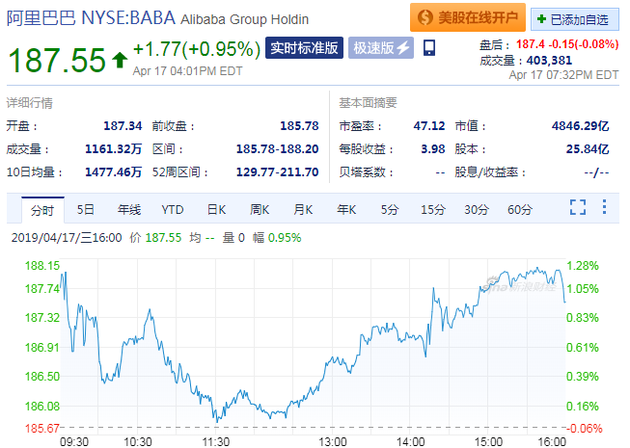
Task: Click share capital value 25.84亿
Action: click(587, 149)
